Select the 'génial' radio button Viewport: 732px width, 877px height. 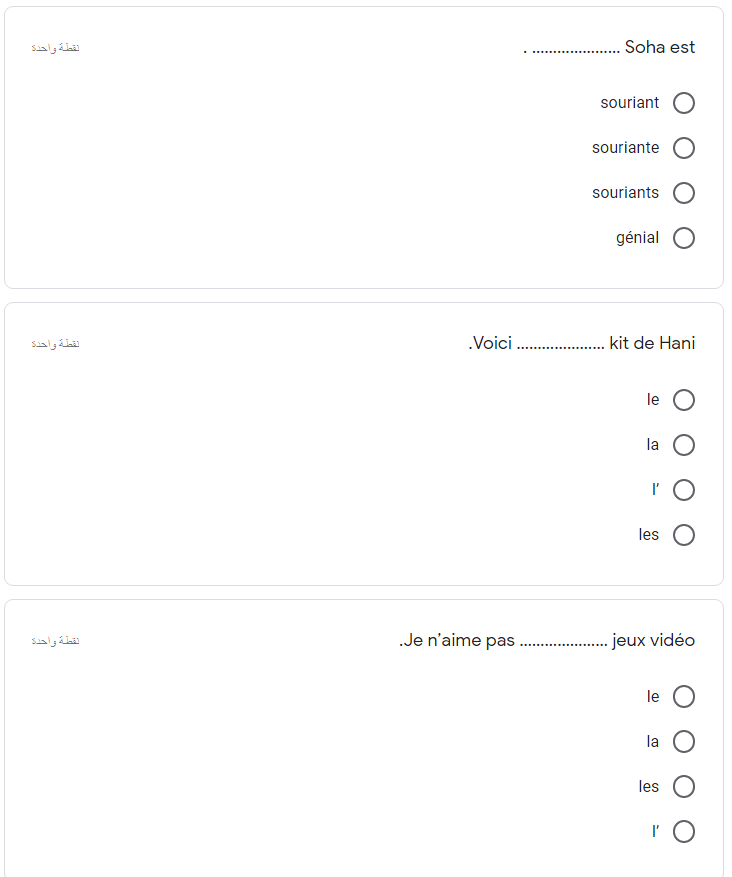coord(683,238)
